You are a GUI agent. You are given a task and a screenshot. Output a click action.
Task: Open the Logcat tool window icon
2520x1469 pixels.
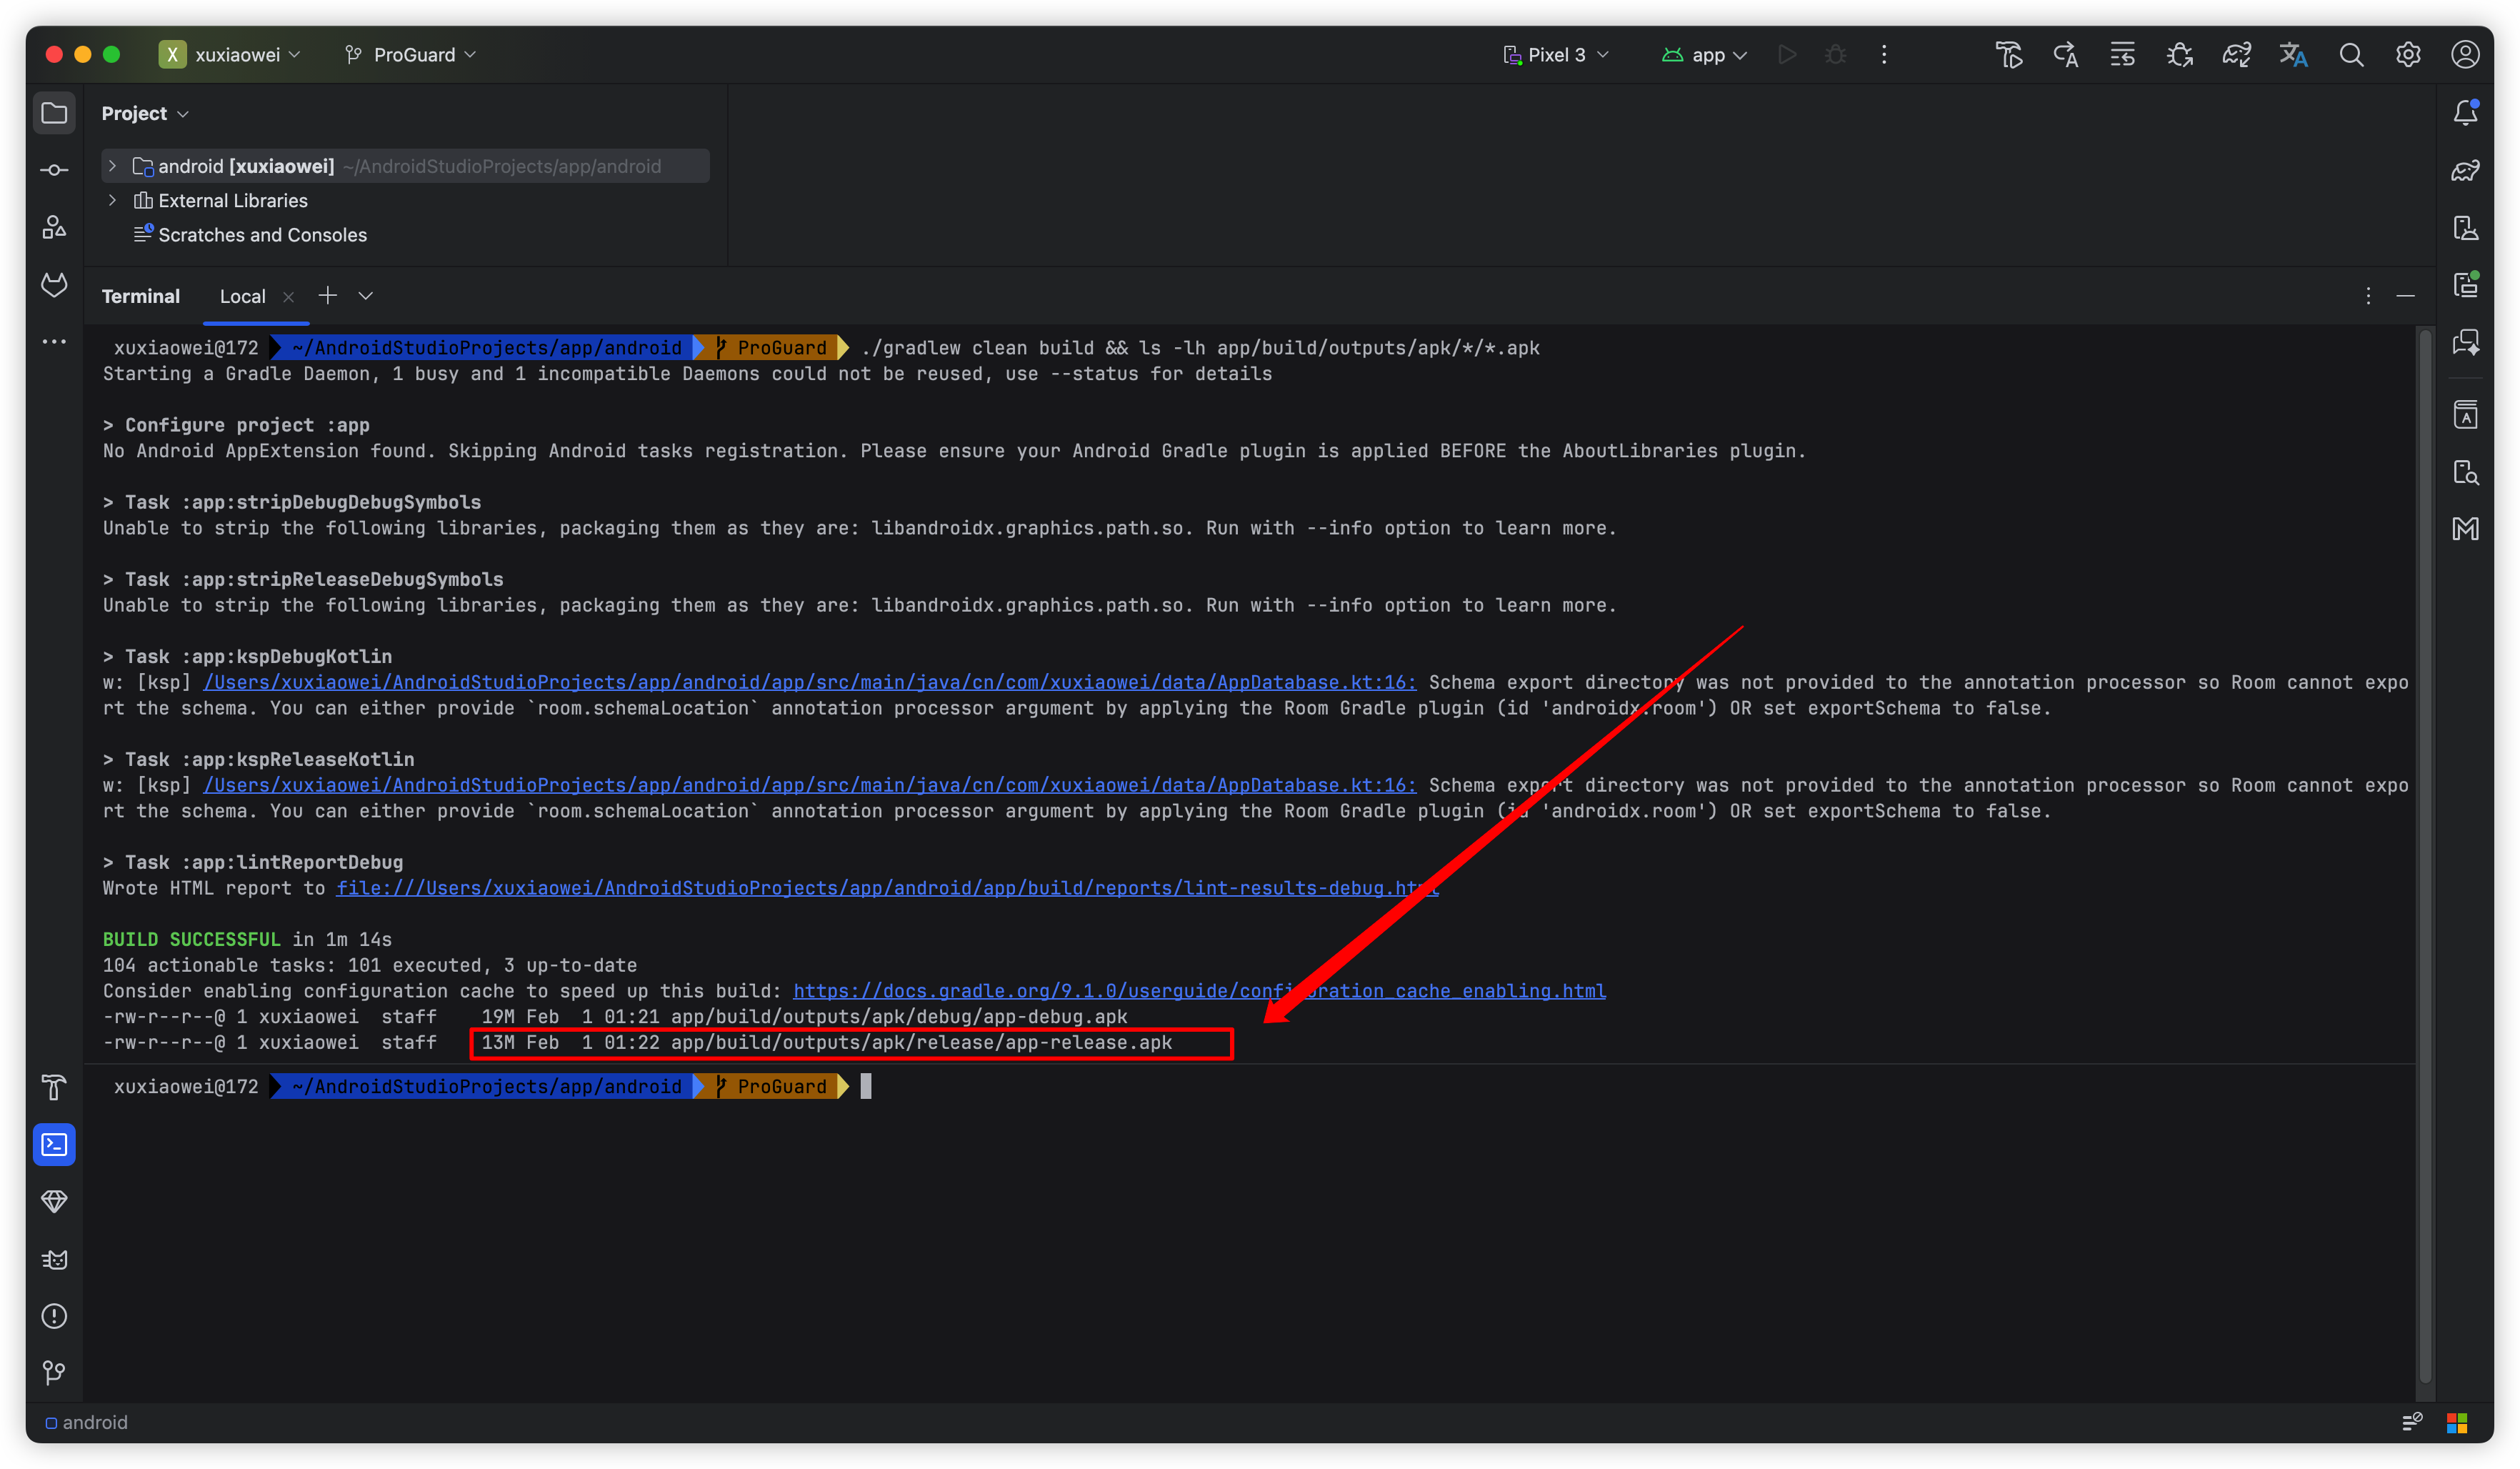[54, 1259]
